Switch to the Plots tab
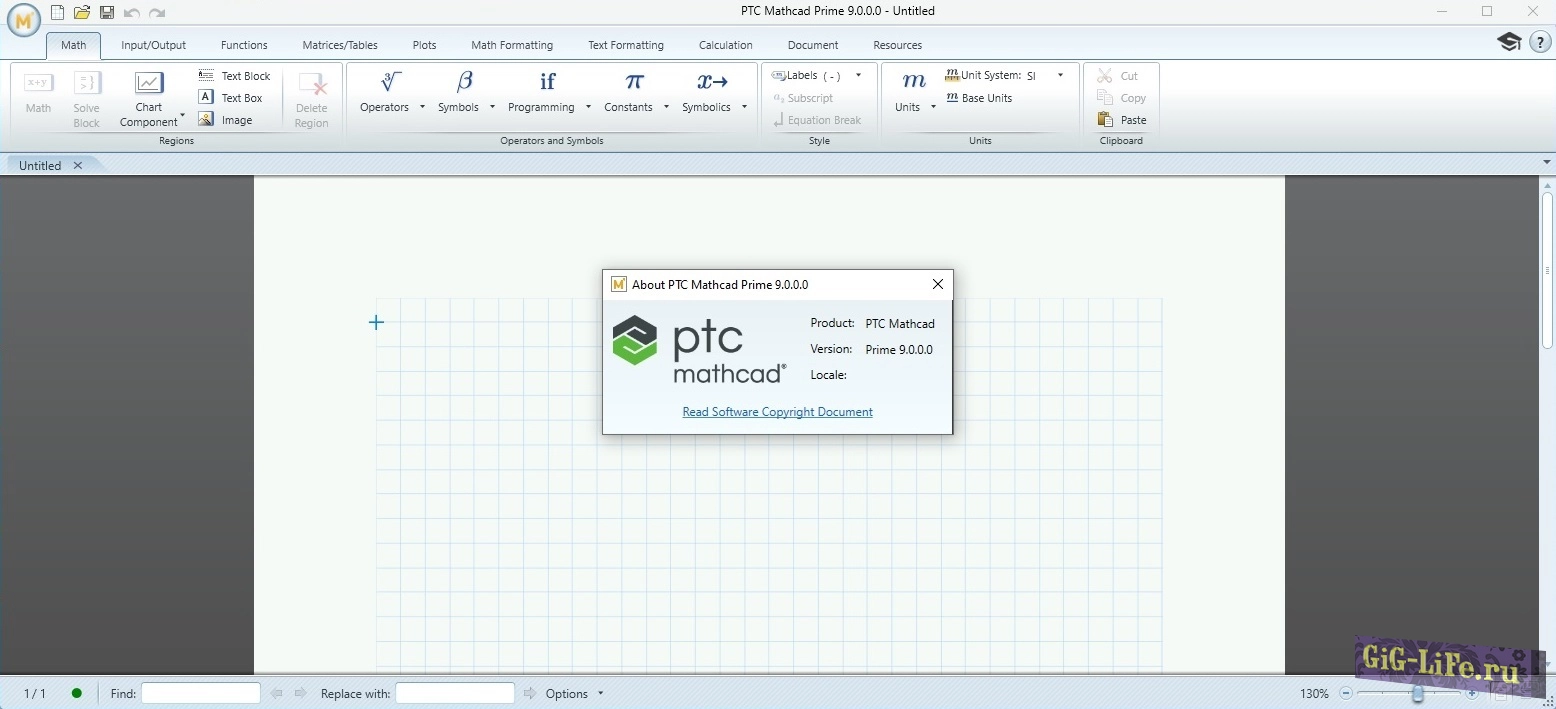Viewport: 1556px width, 709px height. tap(424, 45)
